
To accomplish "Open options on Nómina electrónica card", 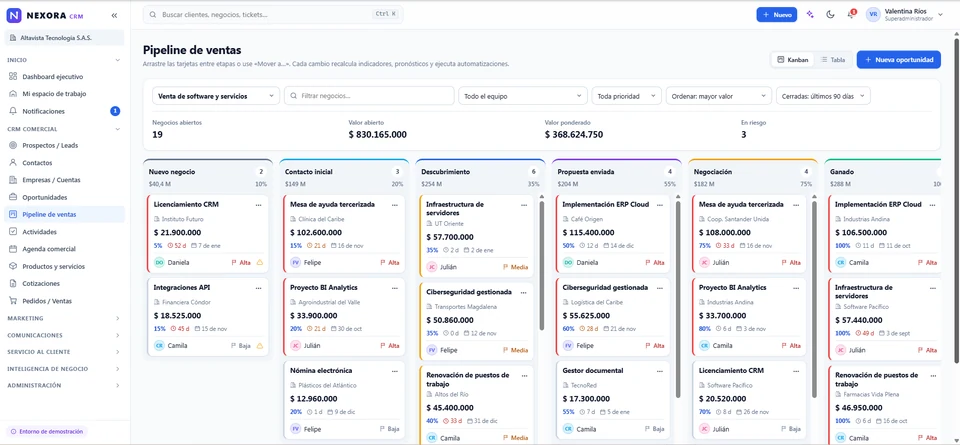I will (395, 370).
